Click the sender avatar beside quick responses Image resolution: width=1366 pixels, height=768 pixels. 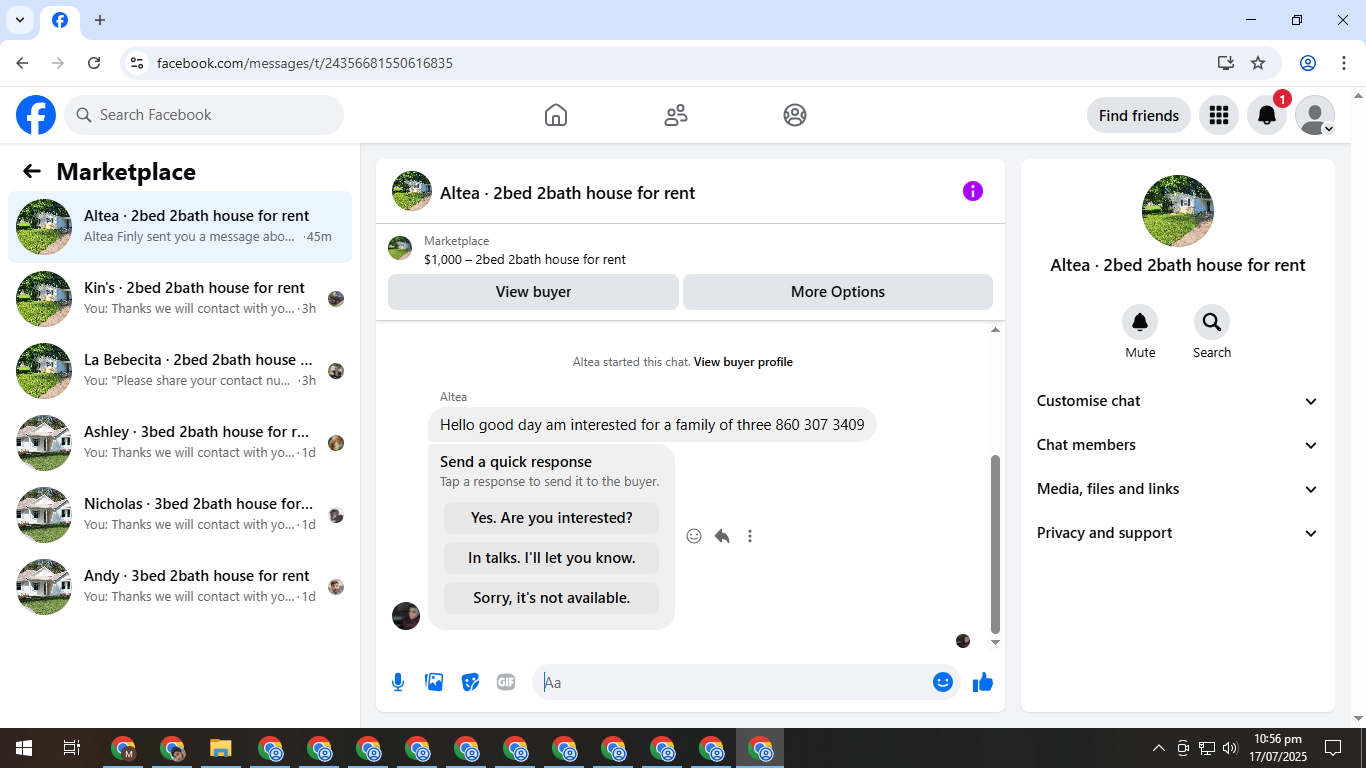pyautogui.click(x=406, y=616)
